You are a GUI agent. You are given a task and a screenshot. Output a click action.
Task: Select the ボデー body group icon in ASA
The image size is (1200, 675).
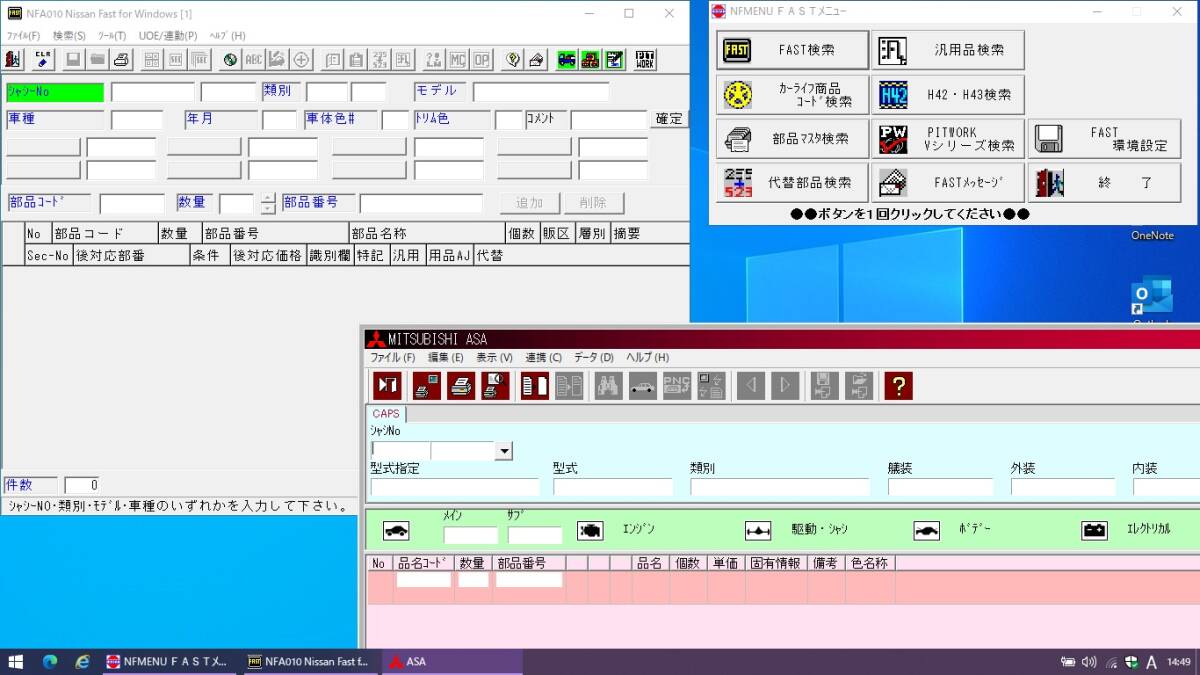click(926, 530)
